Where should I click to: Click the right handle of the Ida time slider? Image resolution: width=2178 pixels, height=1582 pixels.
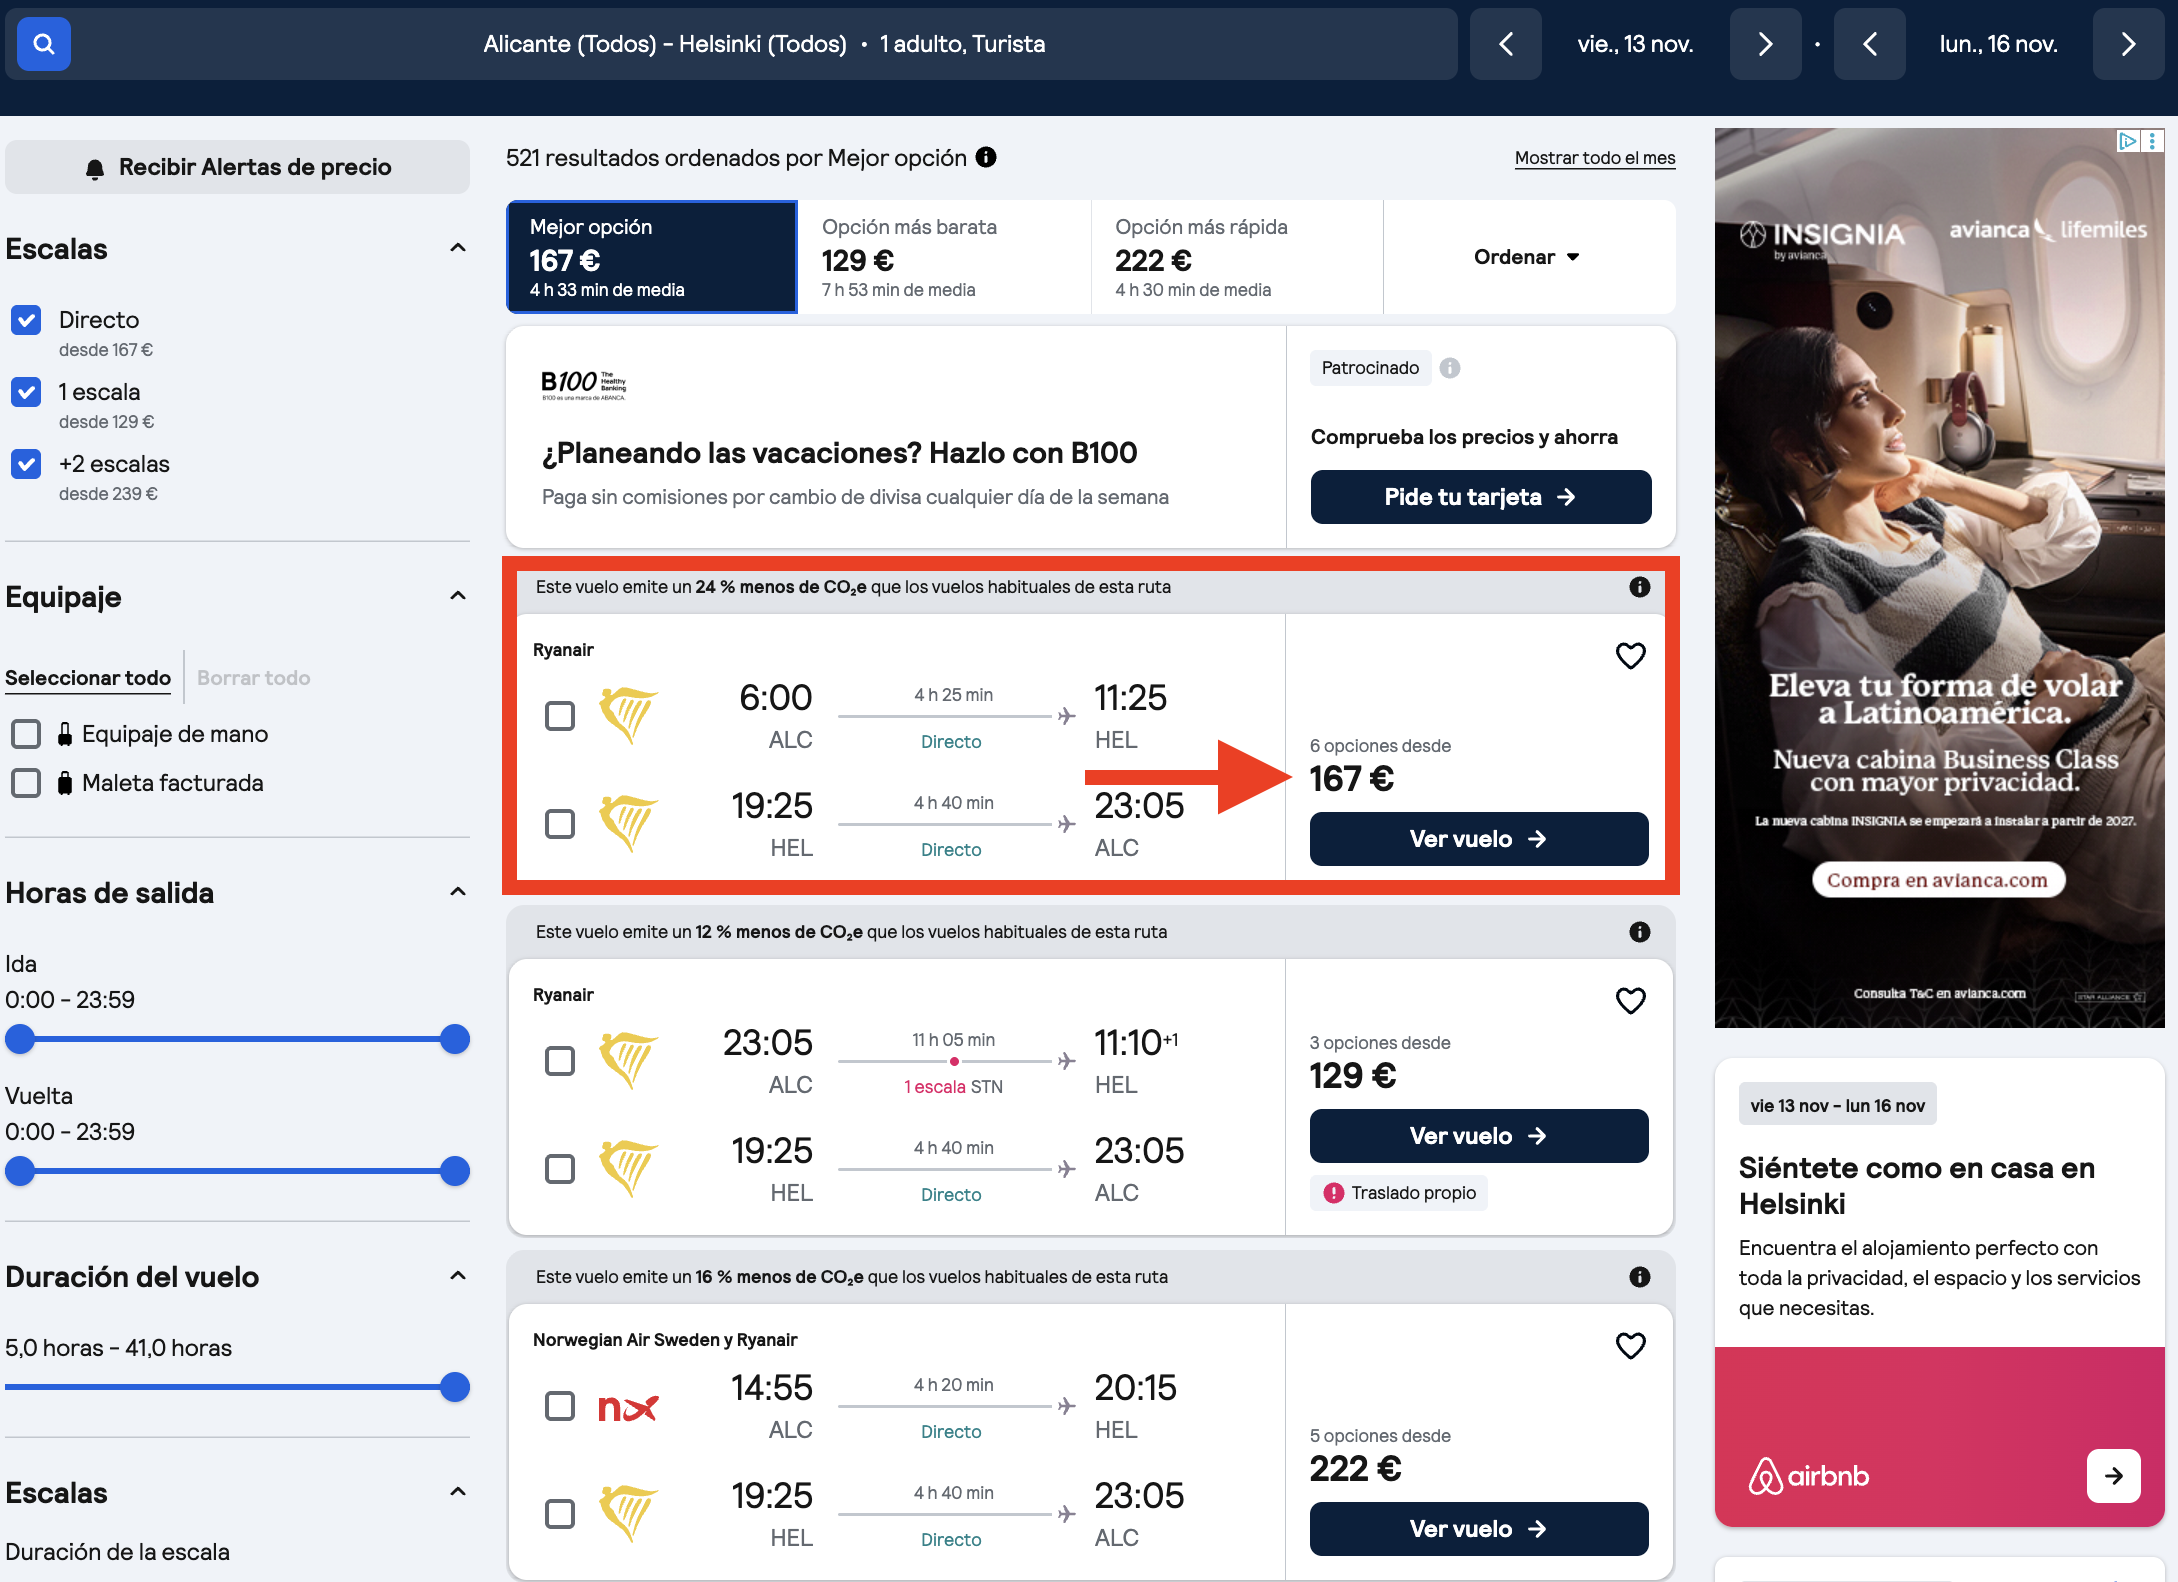455,1040
